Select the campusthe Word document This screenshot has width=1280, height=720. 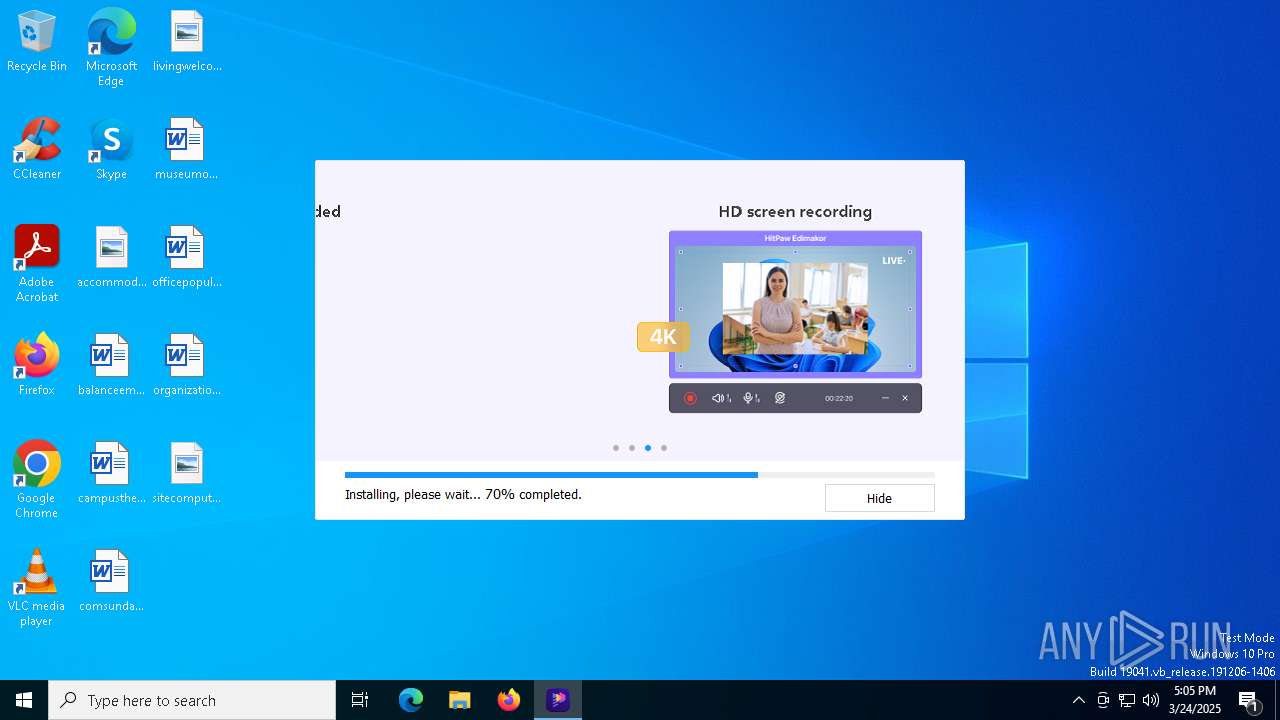click(111, 474)
